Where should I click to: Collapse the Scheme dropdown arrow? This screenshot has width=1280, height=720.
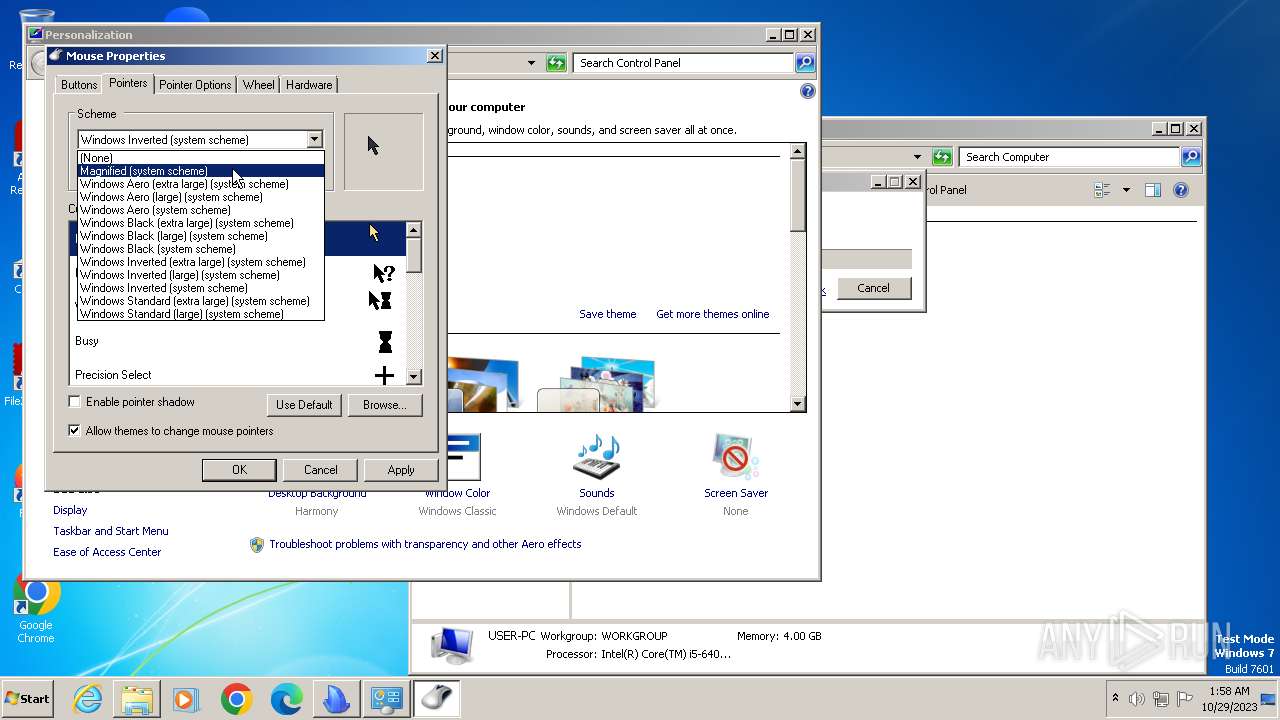[x=314, y=140]
